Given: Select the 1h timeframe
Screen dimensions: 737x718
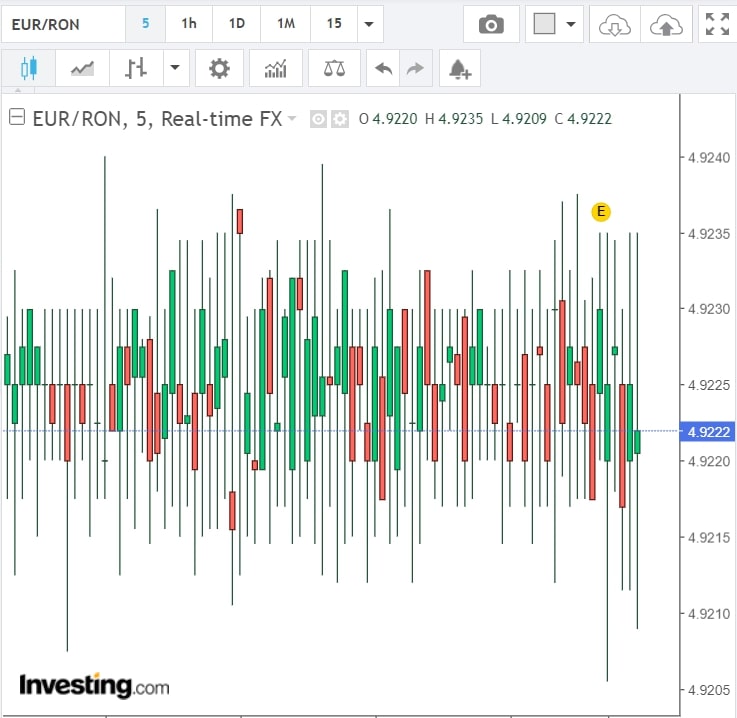Looking at the screenshot, I should [x=188, y=24].
